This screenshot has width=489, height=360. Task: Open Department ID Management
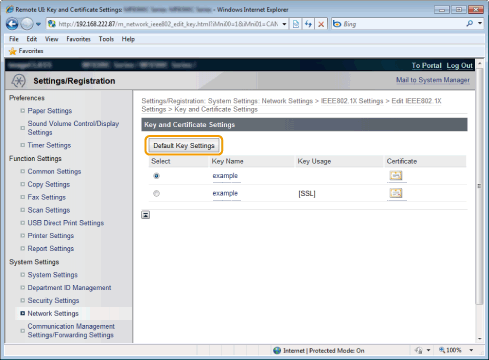click(x=69, y=288)
